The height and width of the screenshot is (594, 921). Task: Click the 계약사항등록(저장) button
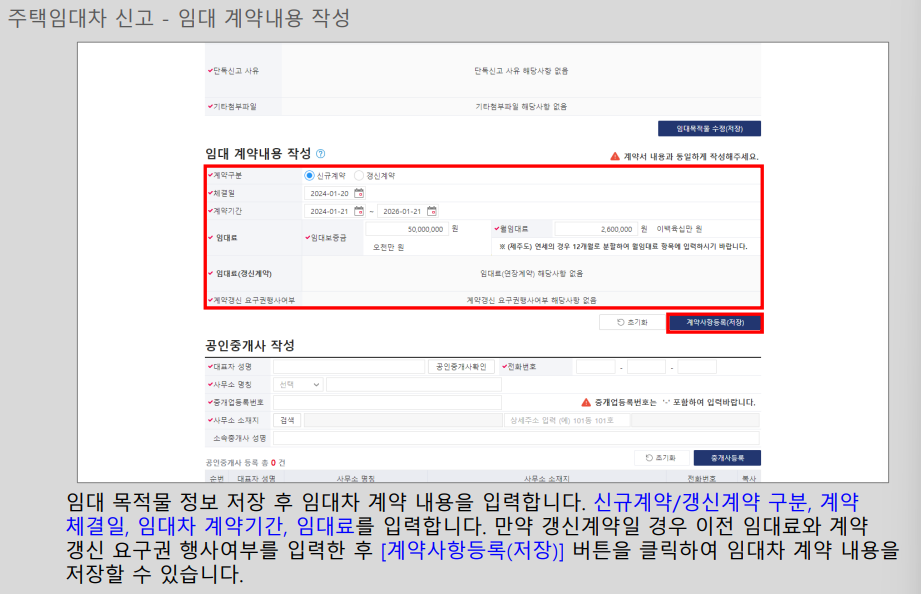tap(714, 321)
